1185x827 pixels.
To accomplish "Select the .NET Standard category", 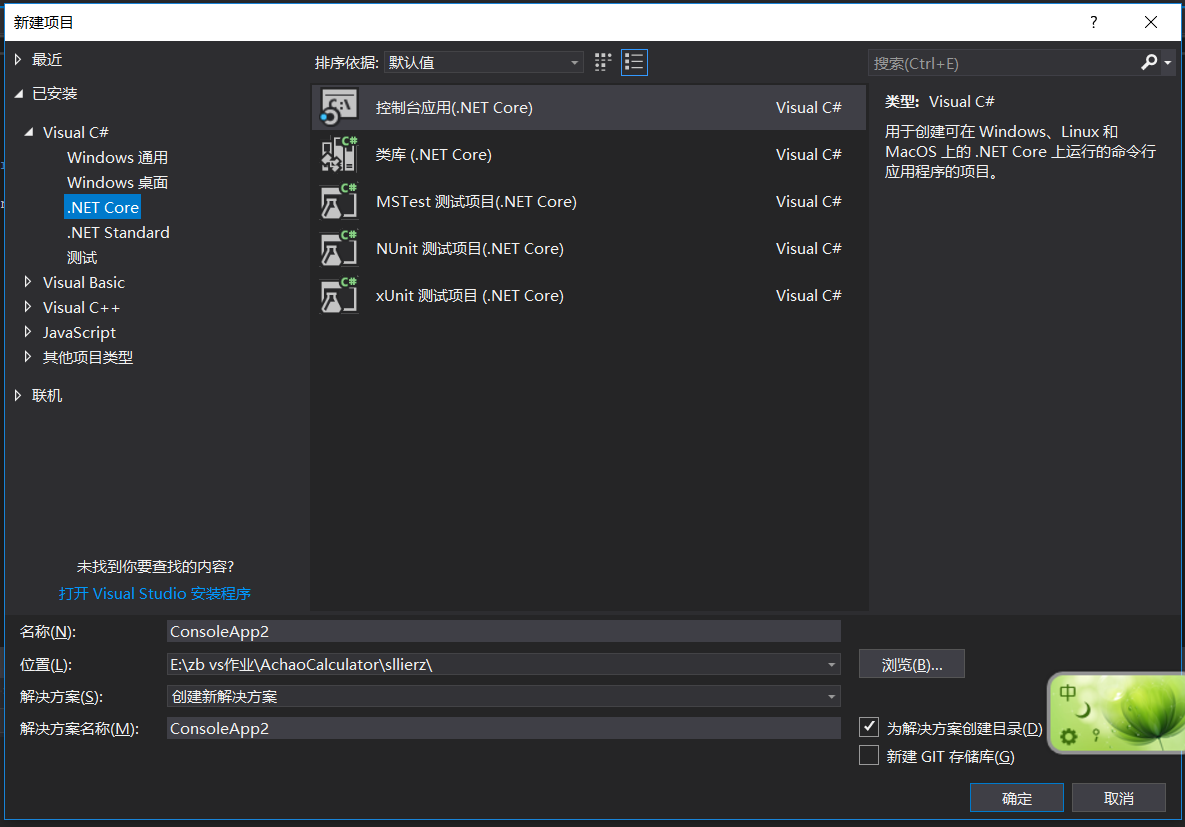I will click(118, 232).
